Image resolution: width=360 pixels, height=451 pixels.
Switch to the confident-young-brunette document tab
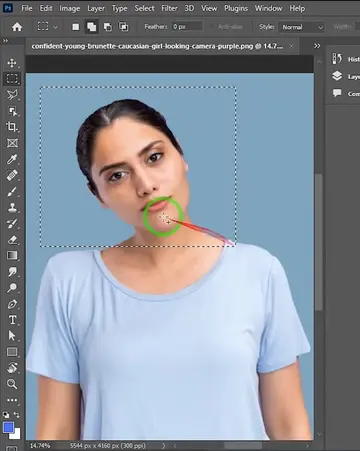coord(157,46)
